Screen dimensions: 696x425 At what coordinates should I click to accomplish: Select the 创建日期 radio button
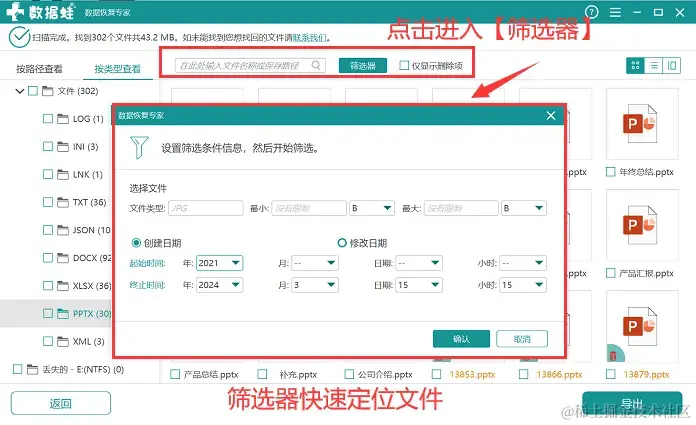[136, 243]
